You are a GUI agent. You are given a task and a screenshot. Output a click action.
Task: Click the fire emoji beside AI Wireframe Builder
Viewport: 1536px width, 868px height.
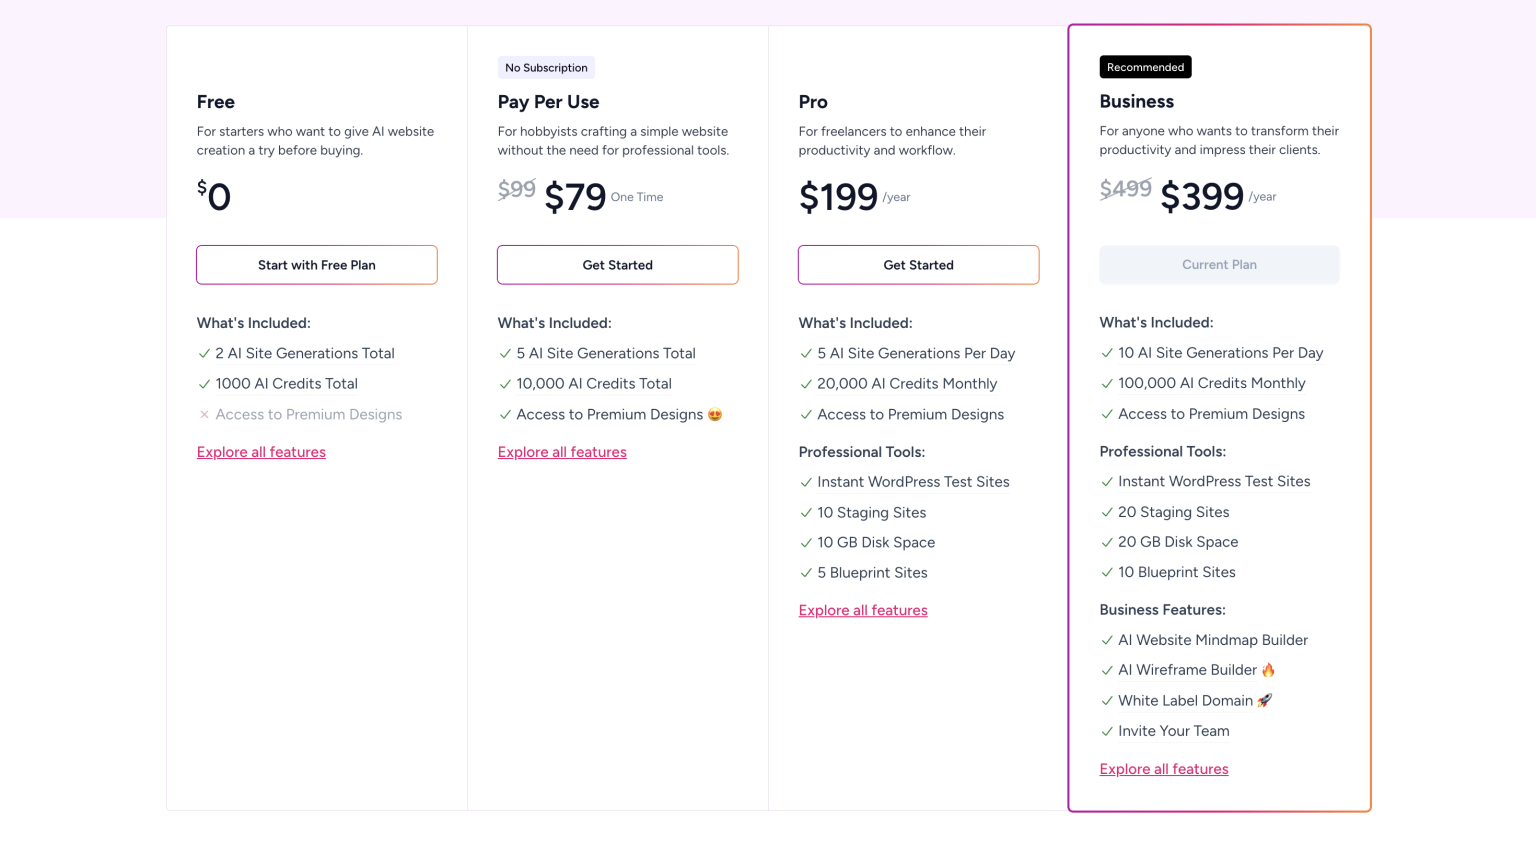tap(1268, 669)
